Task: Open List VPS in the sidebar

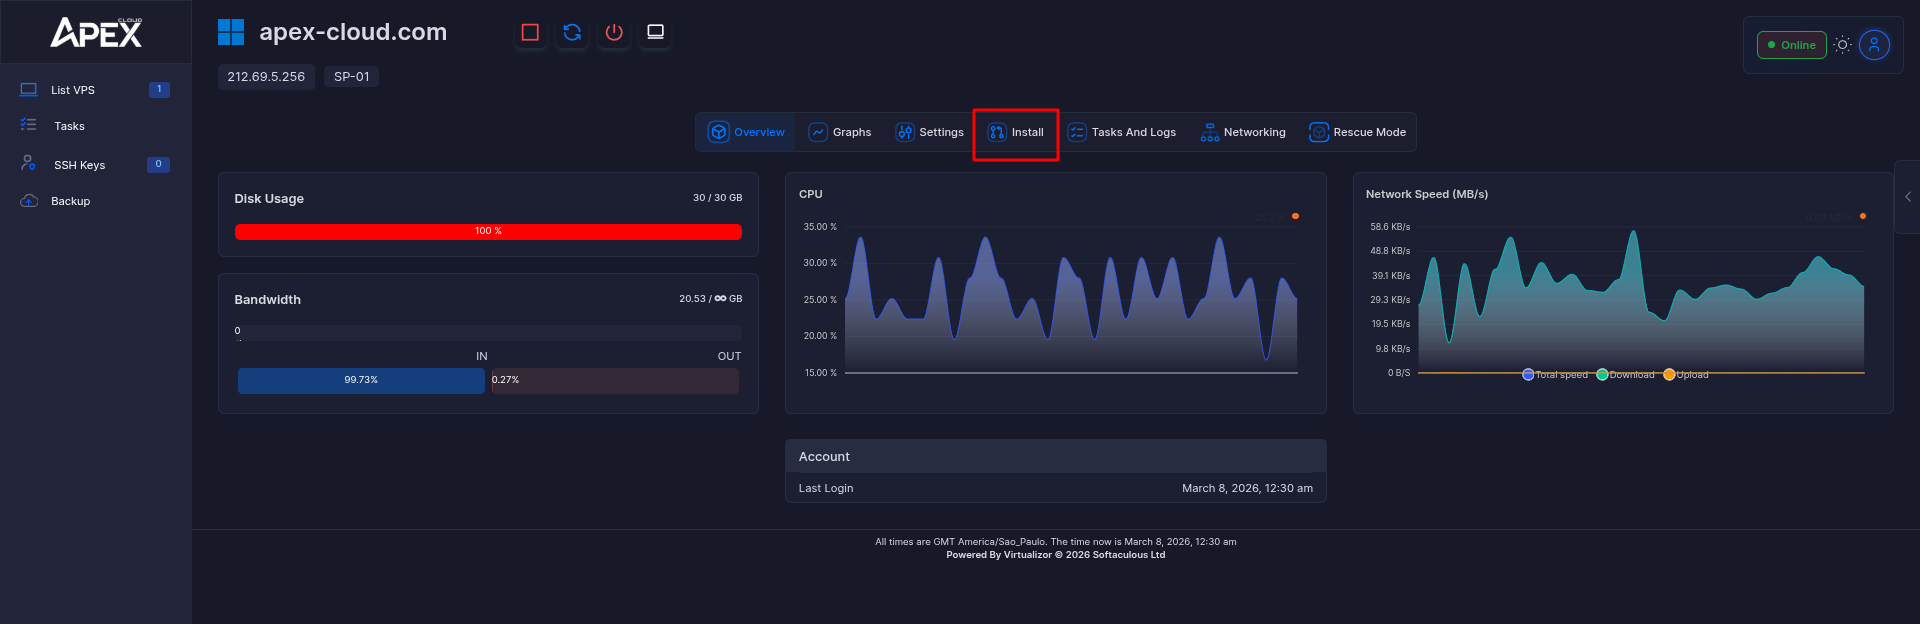Action: (73, 90)
